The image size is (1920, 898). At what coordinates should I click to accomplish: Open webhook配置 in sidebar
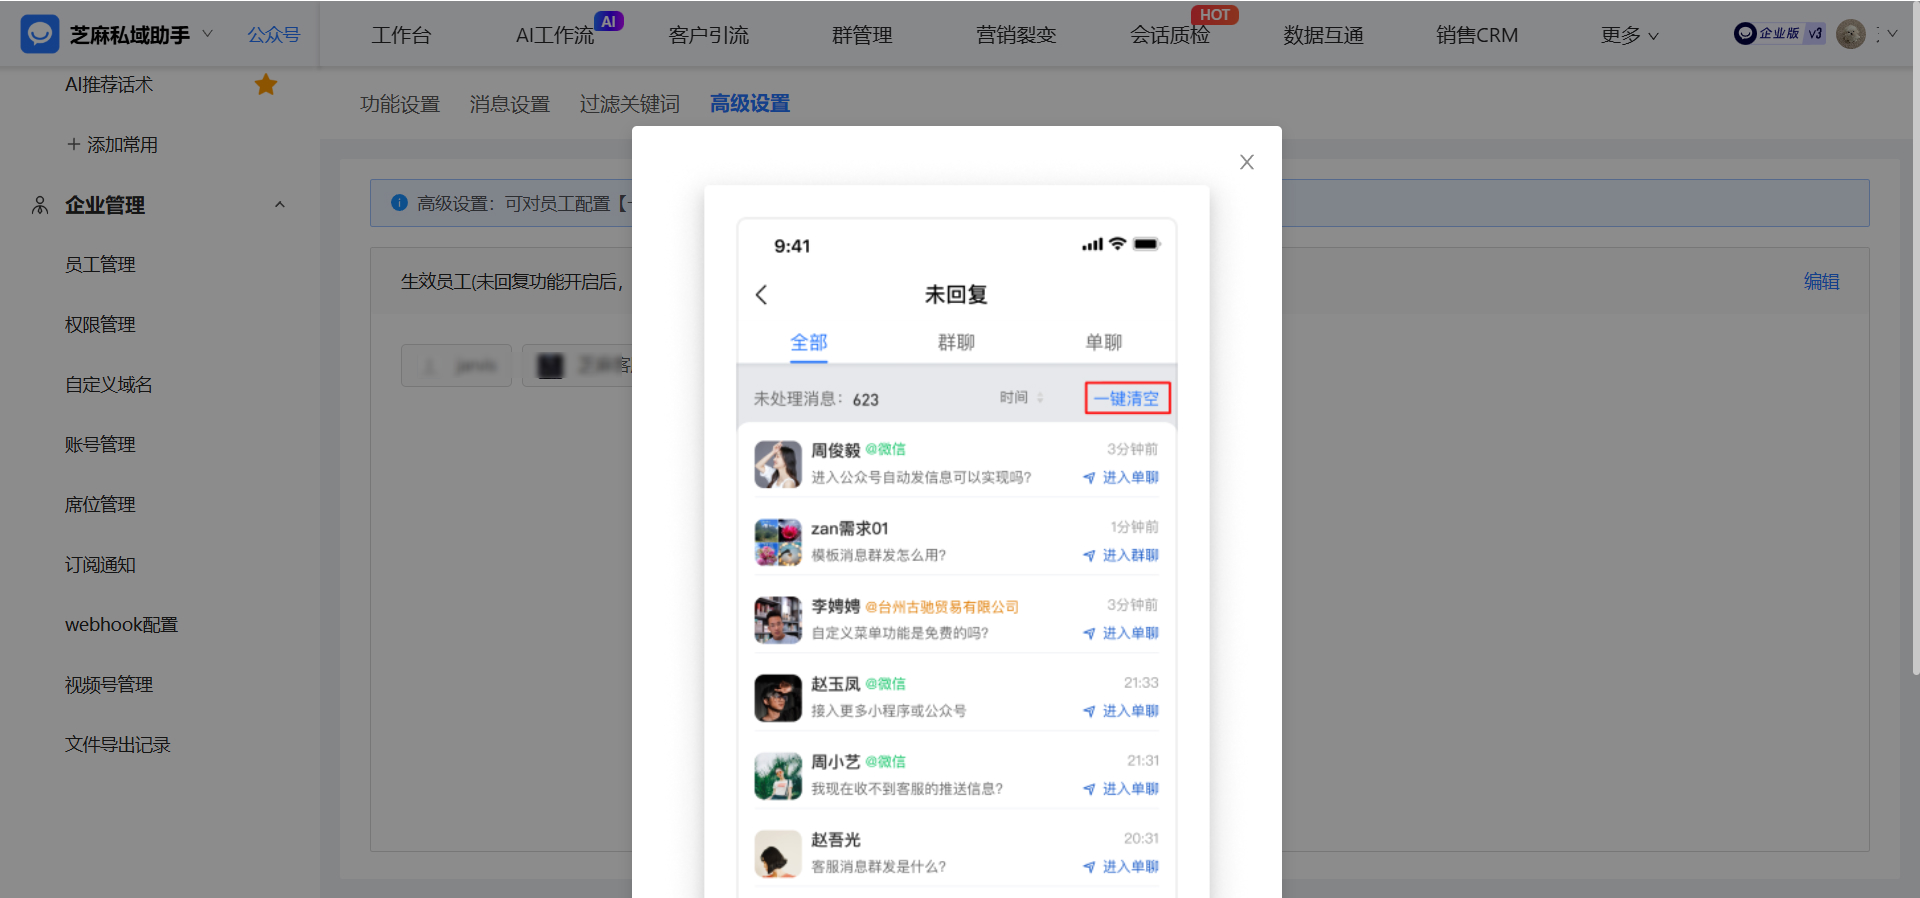click(121, 625)
